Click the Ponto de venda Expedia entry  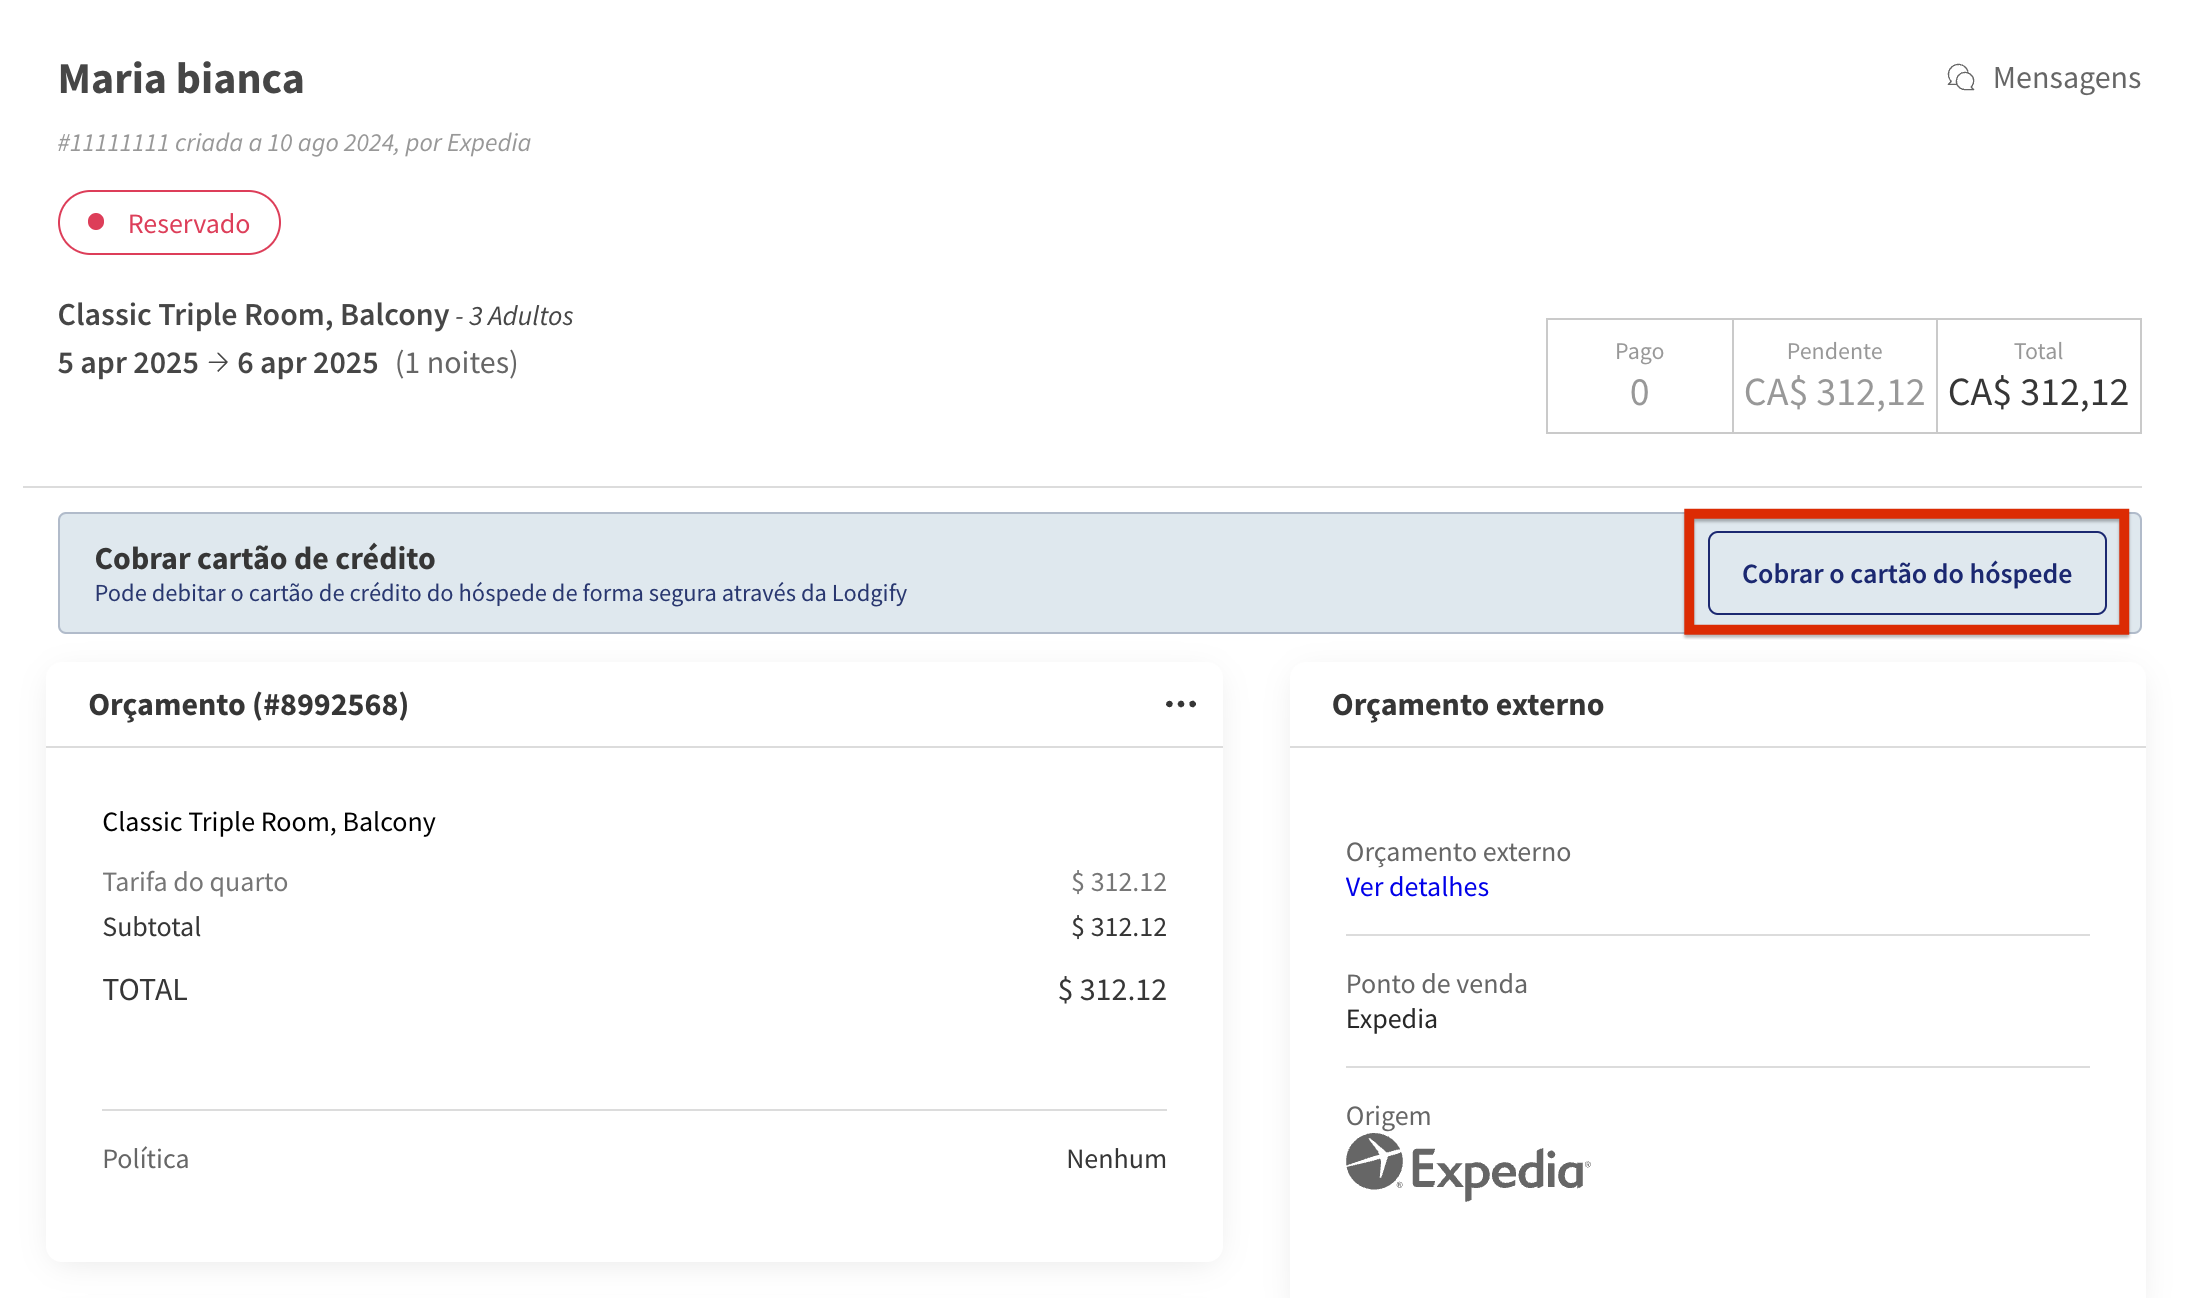pos(1390,1018)
